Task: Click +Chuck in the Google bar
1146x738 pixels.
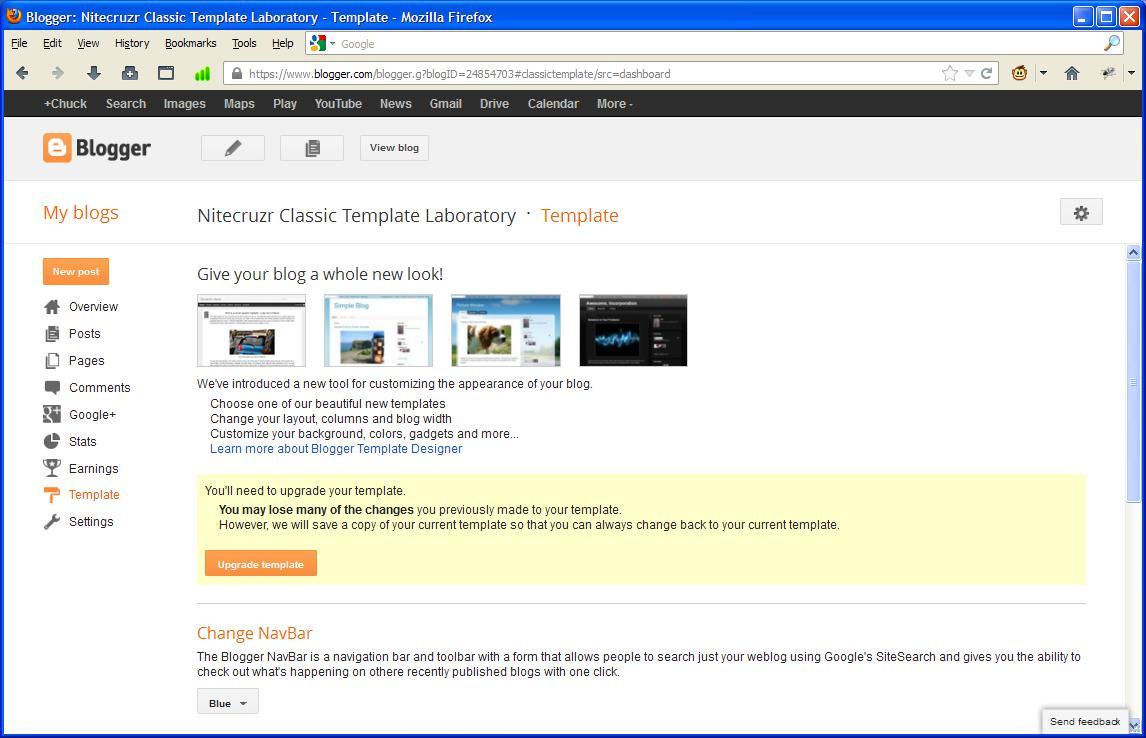Action: click(65, 104)
